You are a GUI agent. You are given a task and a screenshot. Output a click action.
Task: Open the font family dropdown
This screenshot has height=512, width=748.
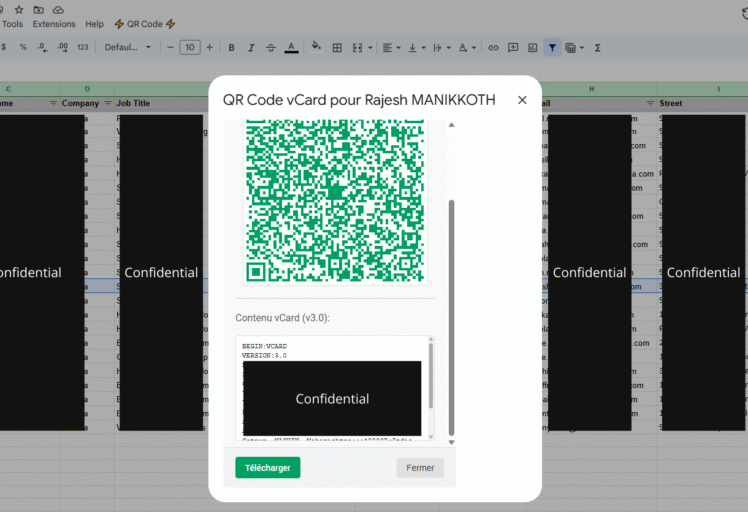tap(128, 47)
